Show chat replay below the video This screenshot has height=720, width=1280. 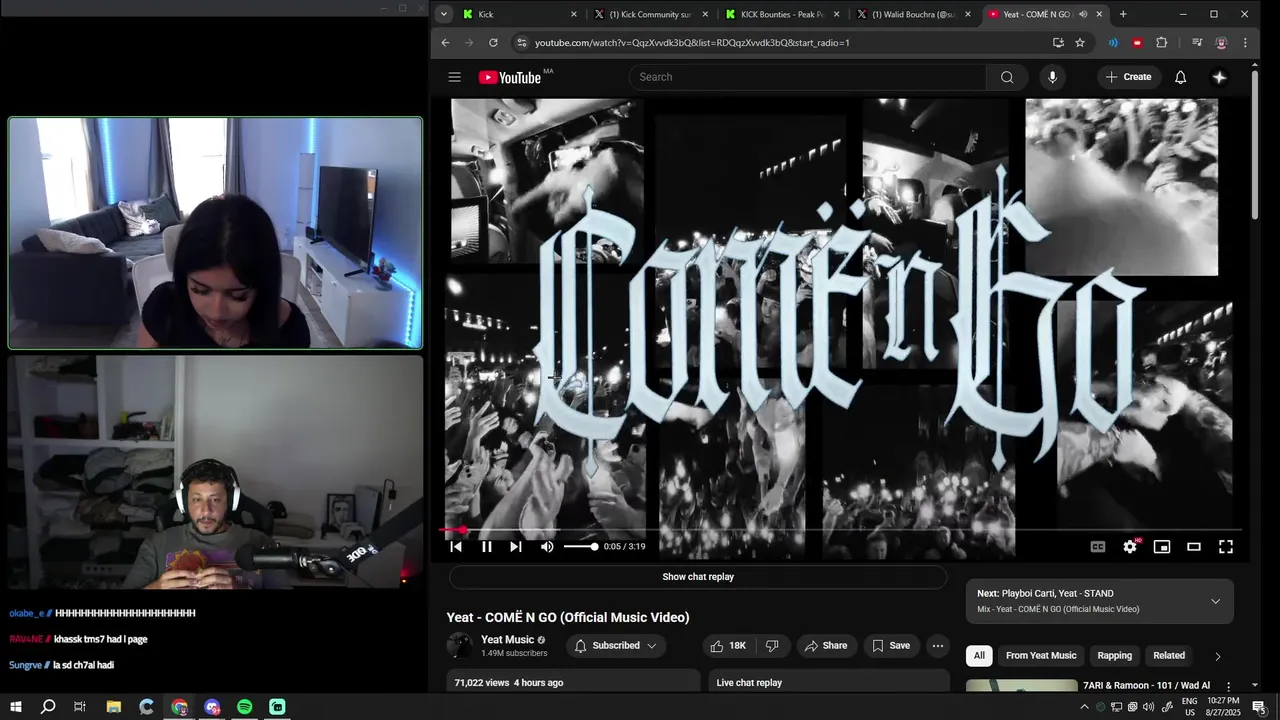(x=698, y=577)
